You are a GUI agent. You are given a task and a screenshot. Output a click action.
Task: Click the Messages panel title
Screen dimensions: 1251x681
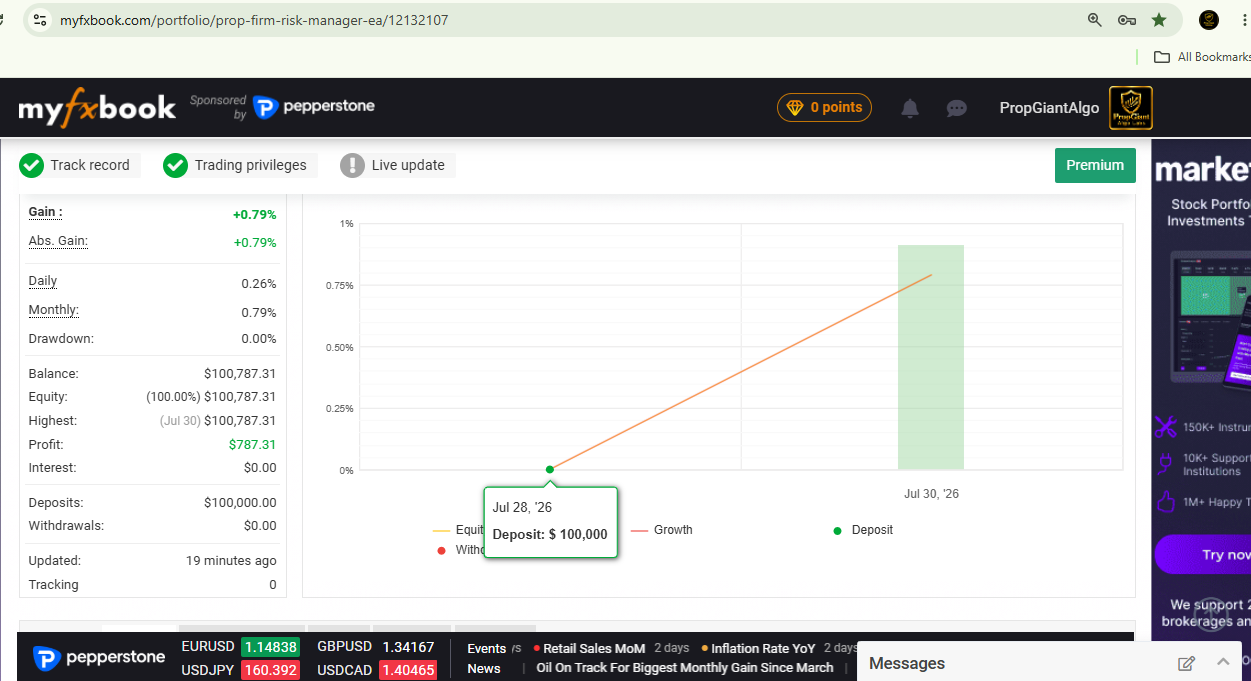907,663
